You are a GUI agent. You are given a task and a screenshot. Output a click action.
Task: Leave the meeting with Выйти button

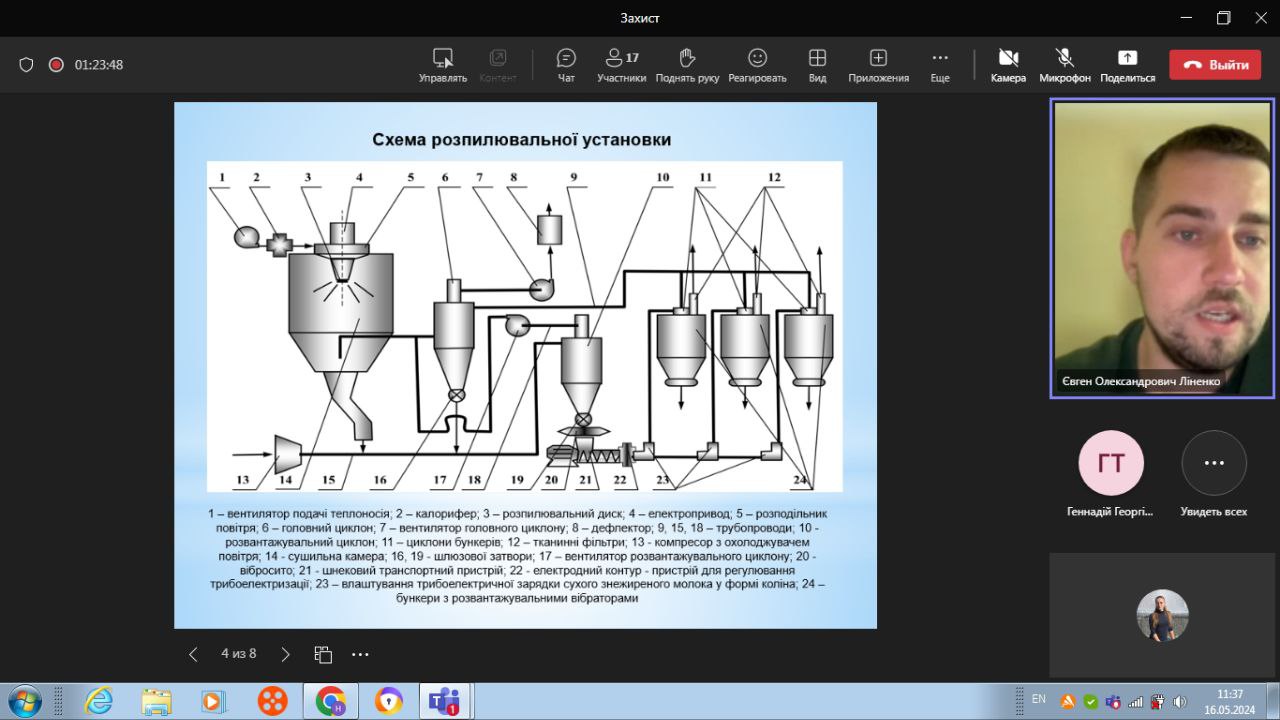pyautogui.click(x=1215, y=65)
